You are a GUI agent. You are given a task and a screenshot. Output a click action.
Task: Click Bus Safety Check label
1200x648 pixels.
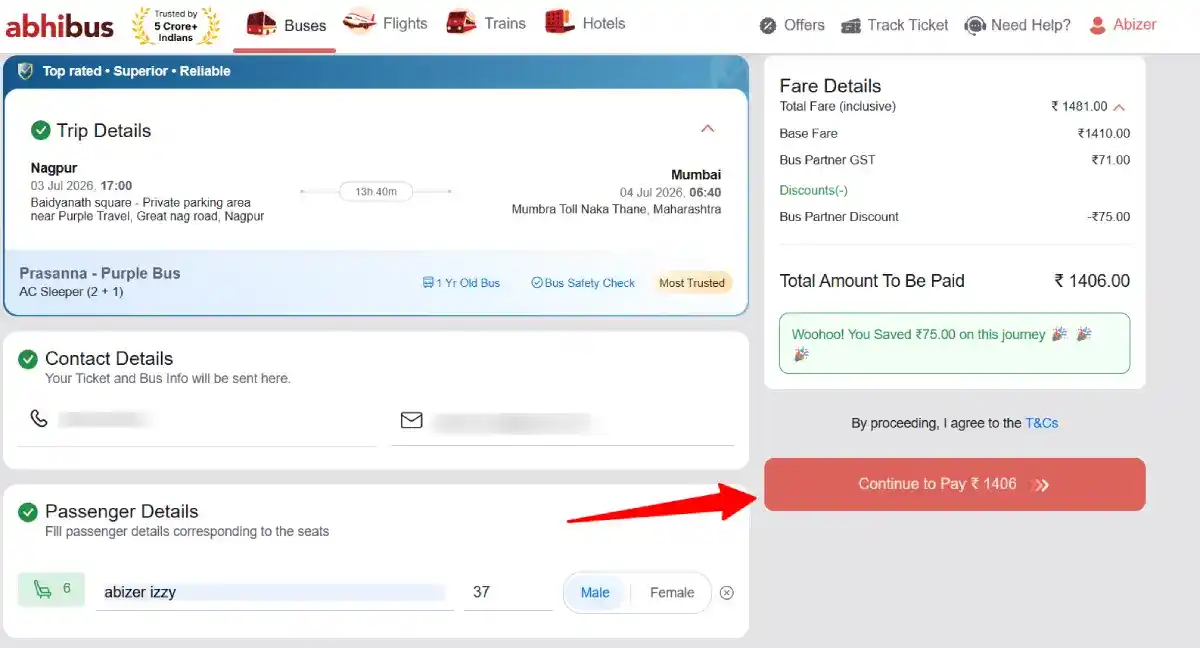(x=590, y=283)
